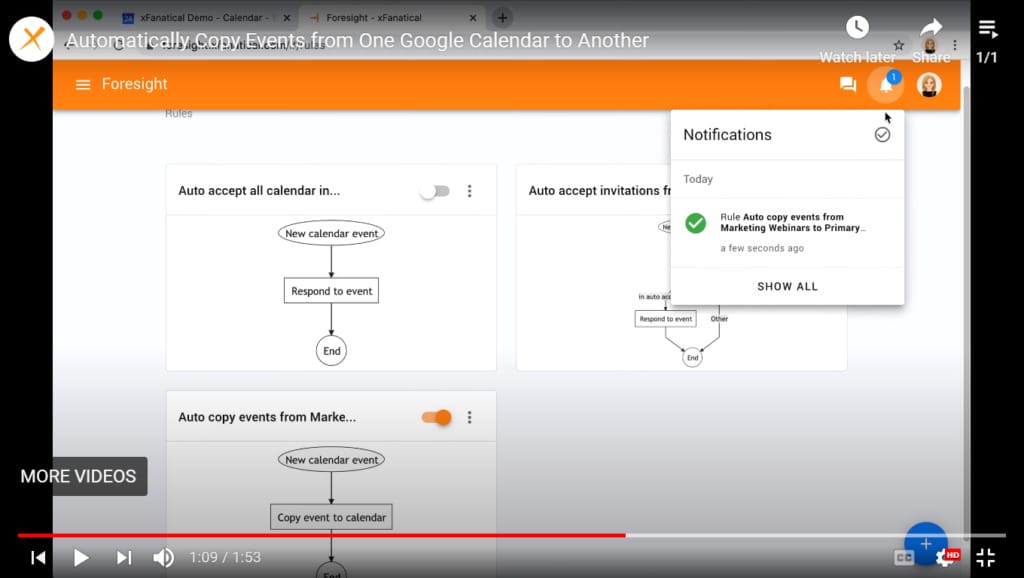Viewport: 1024px width, 578px height.
Task: Click the Watch later clock icon
Action: tap(857, 27)
